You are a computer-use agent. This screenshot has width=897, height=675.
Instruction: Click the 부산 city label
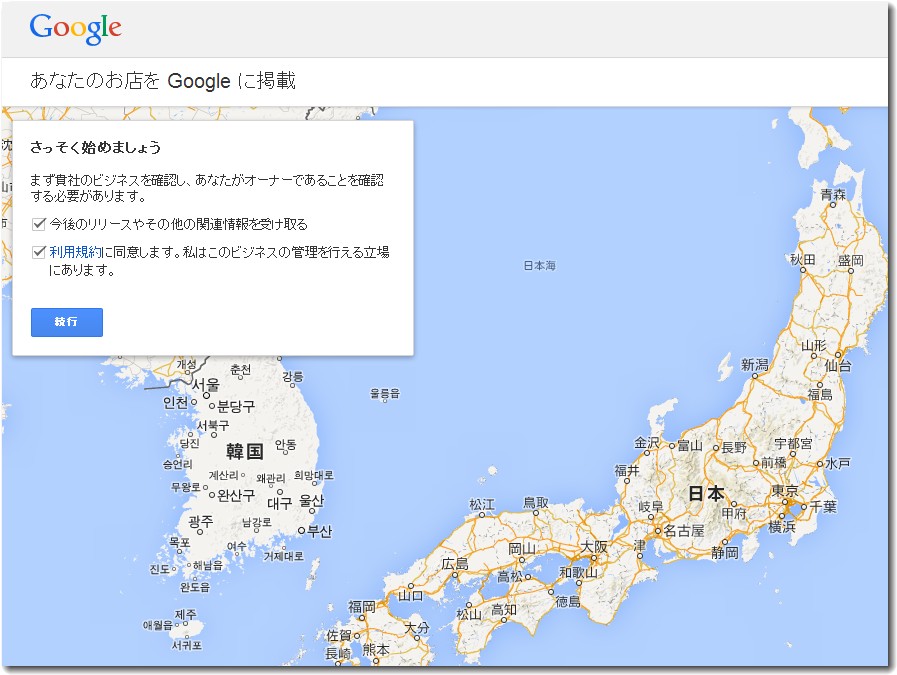tap(319, 531)
